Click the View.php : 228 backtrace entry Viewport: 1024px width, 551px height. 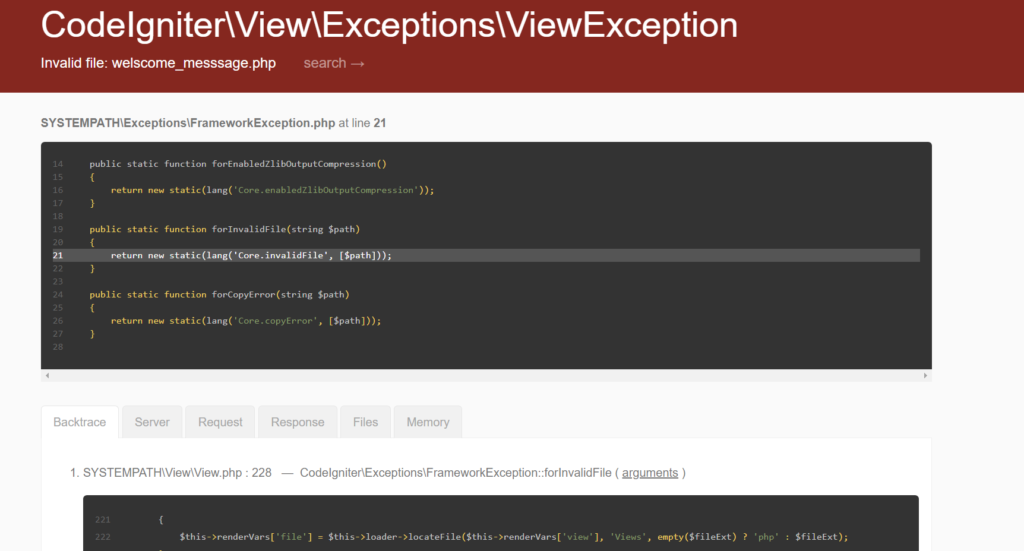(x=177, y=472)
